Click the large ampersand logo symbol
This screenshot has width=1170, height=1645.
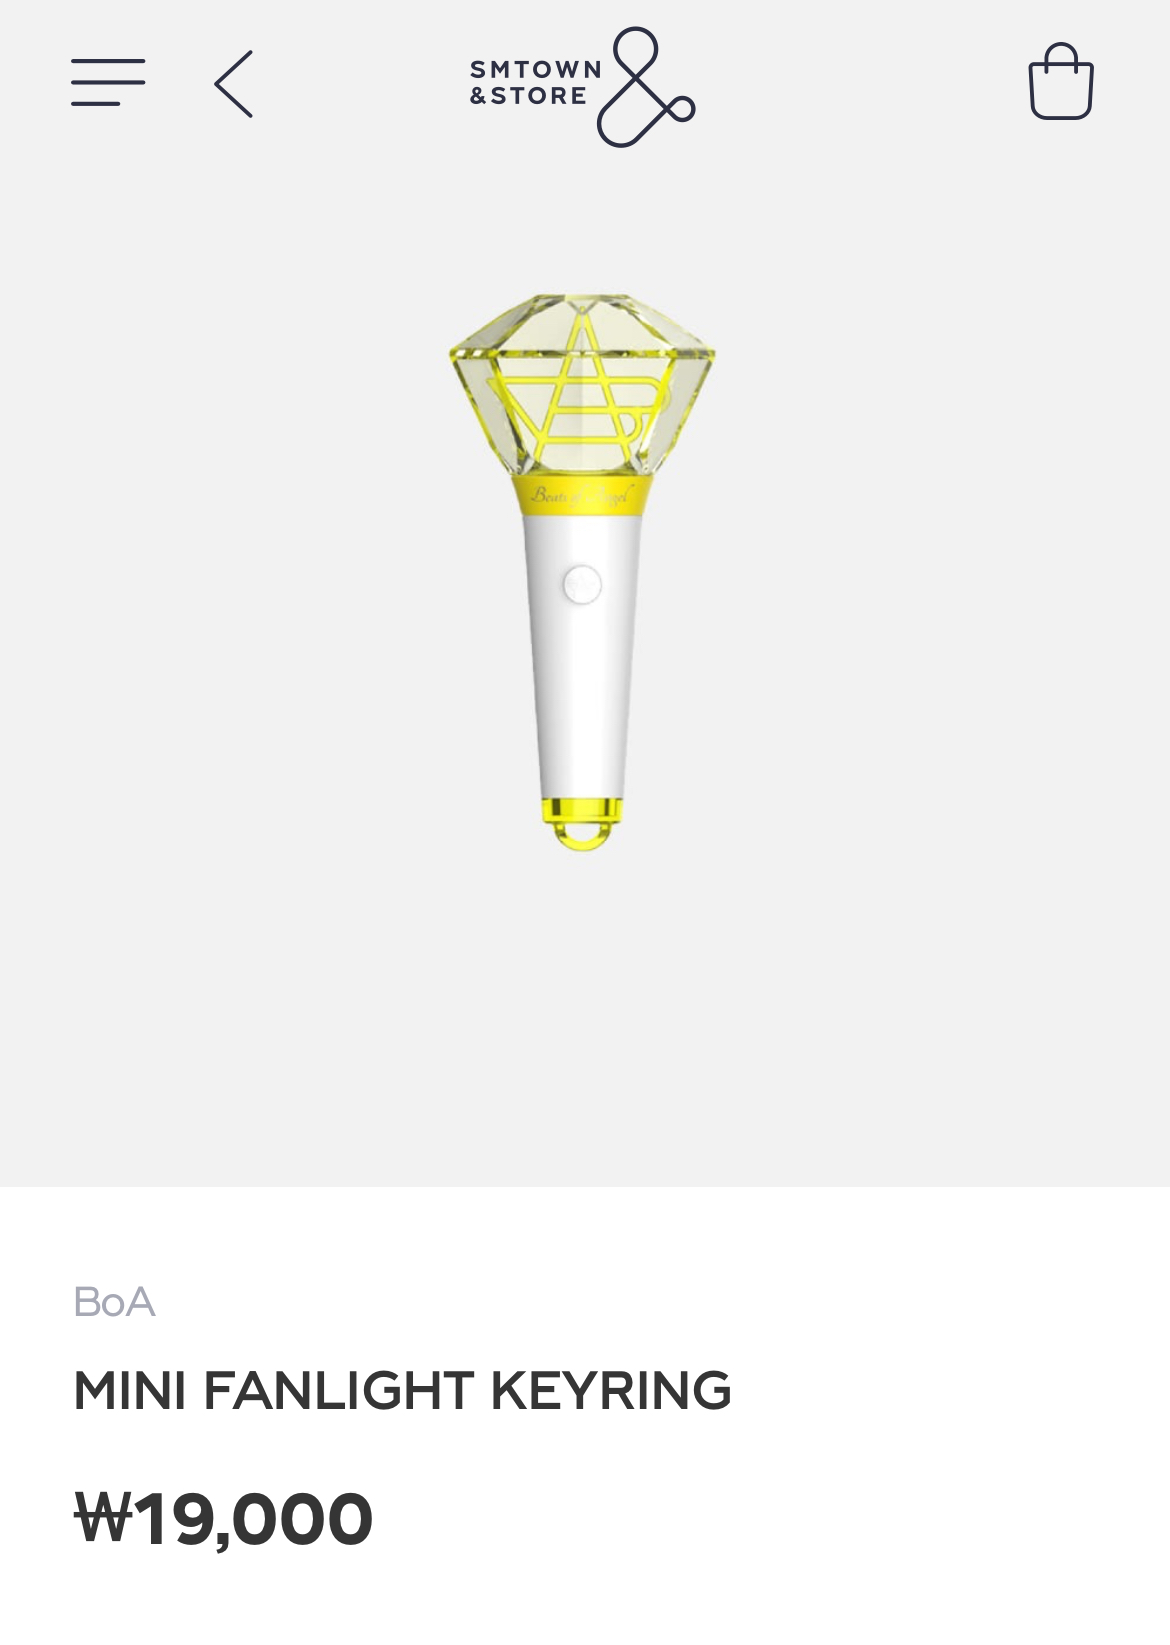(646, 87)
